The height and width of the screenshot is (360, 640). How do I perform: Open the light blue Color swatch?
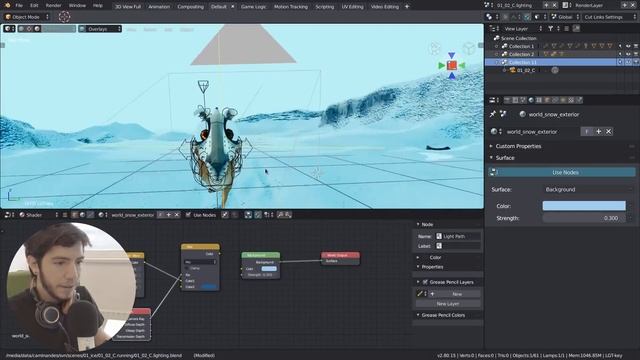pyautogui.click(x=584, y=206)
